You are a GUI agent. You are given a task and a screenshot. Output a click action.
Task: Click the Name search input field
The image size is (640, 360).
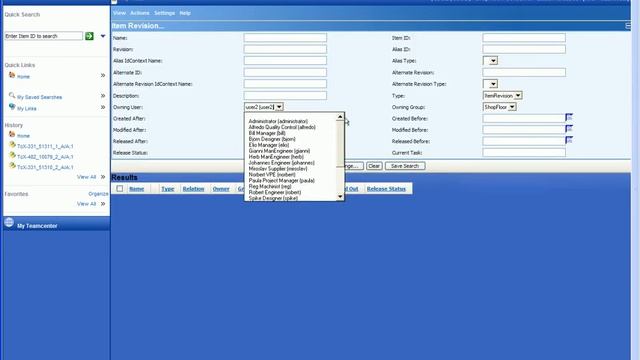285,38
